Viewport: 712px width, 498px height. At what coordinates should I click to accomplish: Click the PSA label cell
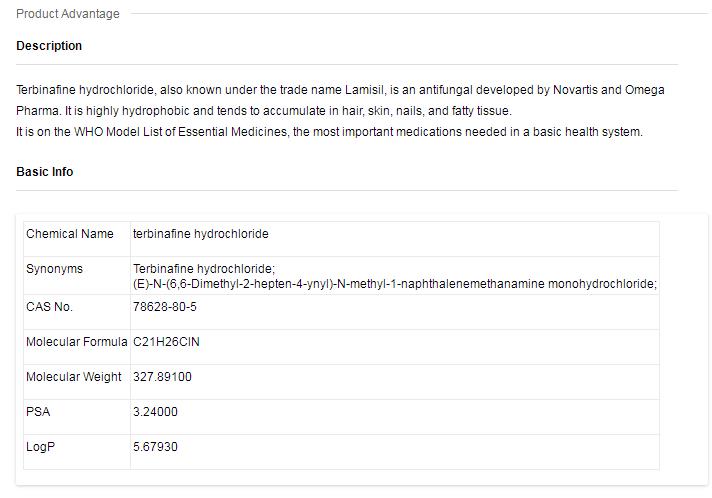[x=38, y=412]
